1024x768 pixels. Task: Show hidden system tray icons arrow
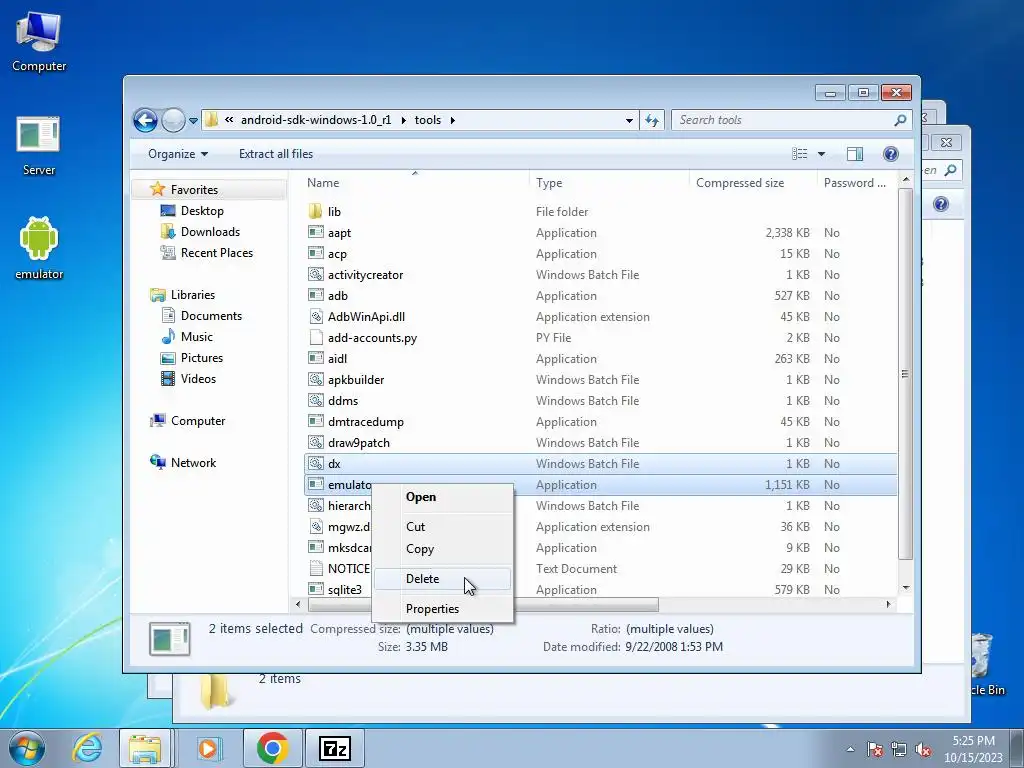pyautogui.click(x=850, y=749)
